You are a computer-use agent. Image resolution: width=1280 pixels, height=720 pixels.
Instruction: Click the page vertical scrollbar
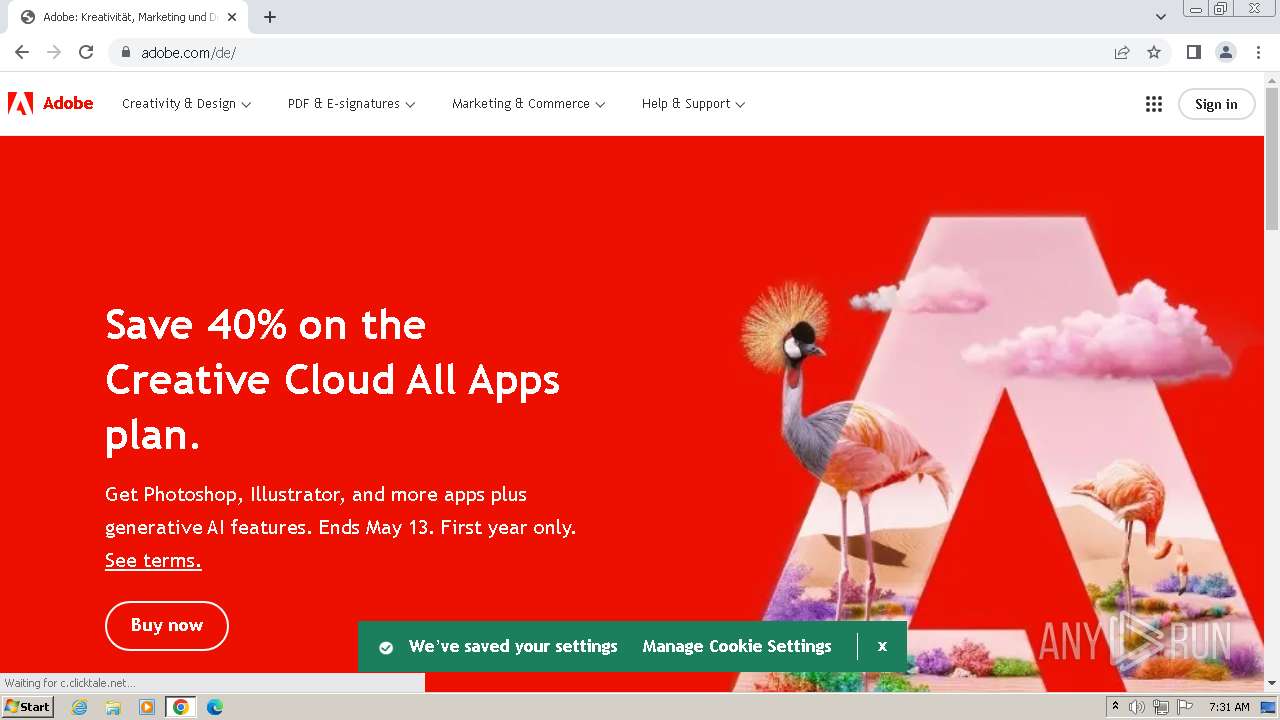point(1272,160)
